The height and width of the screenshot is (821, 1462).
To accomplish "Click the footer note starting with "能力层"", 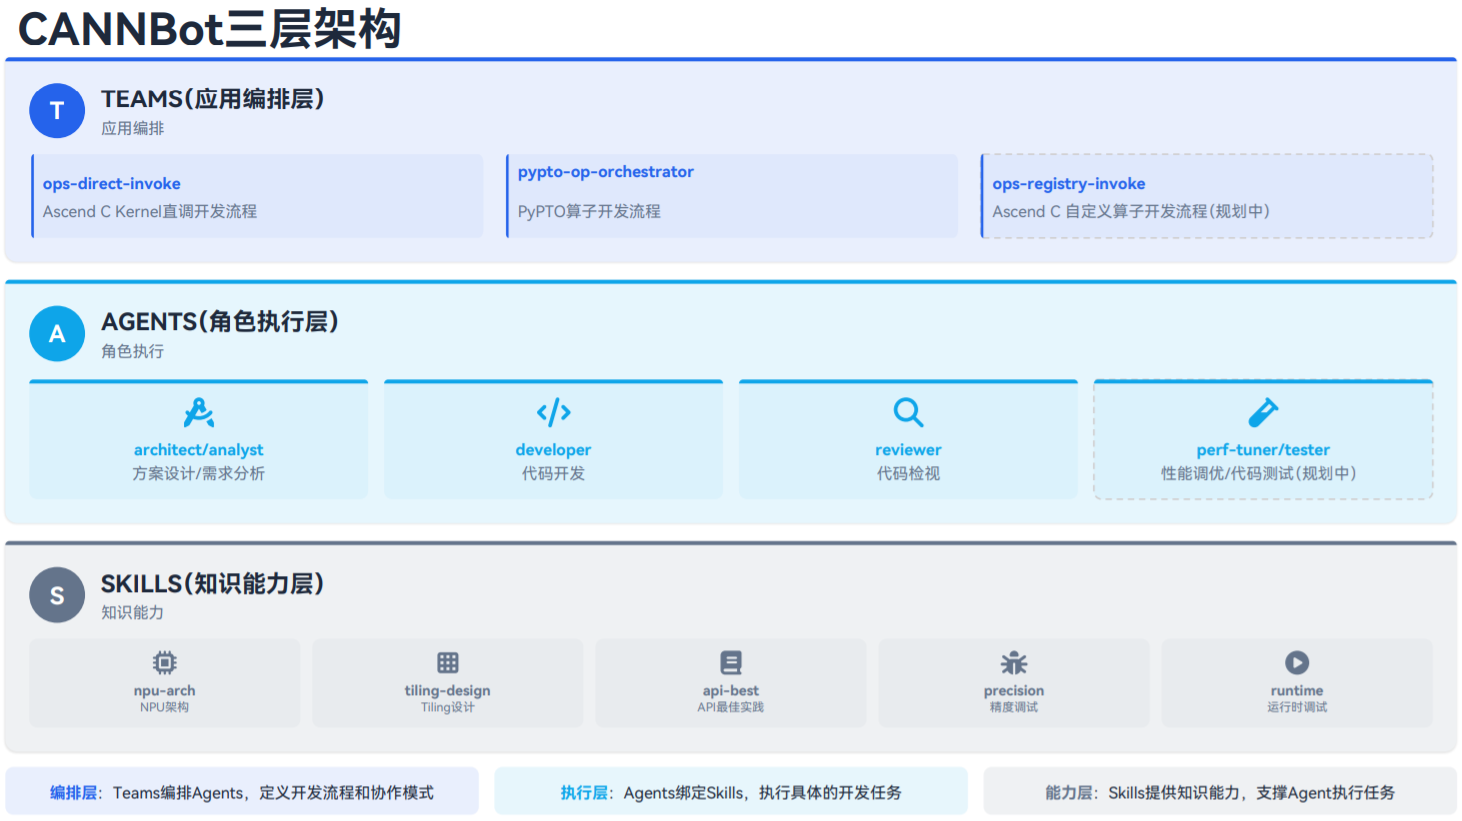I will coord(1220,793).
